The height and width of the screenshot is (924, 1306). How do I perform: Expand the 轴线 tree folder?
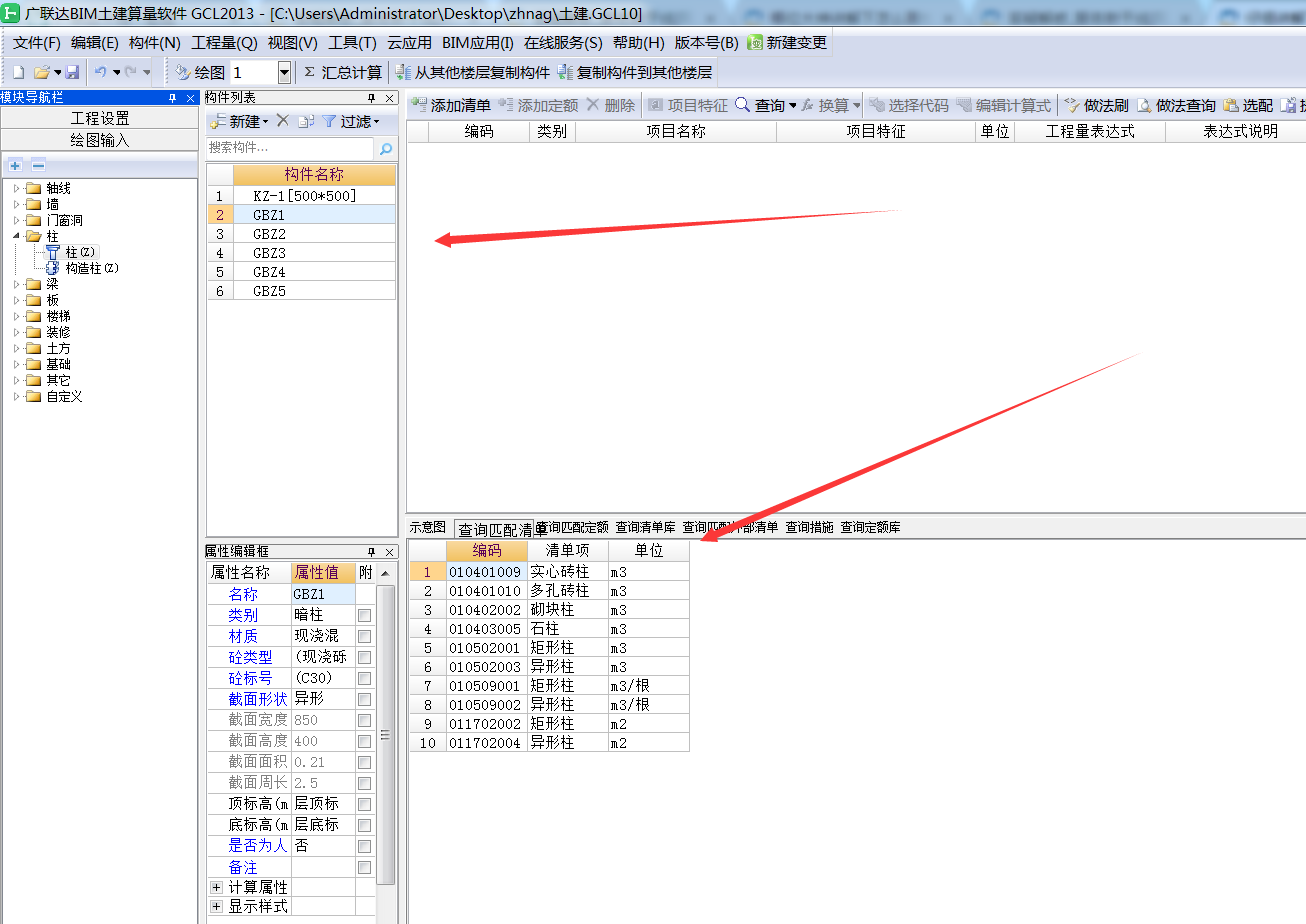point(16,188)
